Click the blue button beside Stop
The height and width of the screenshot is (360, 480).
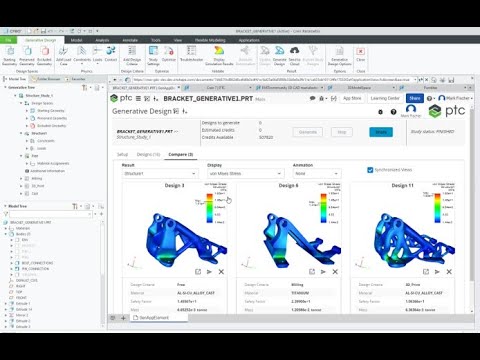381,132
